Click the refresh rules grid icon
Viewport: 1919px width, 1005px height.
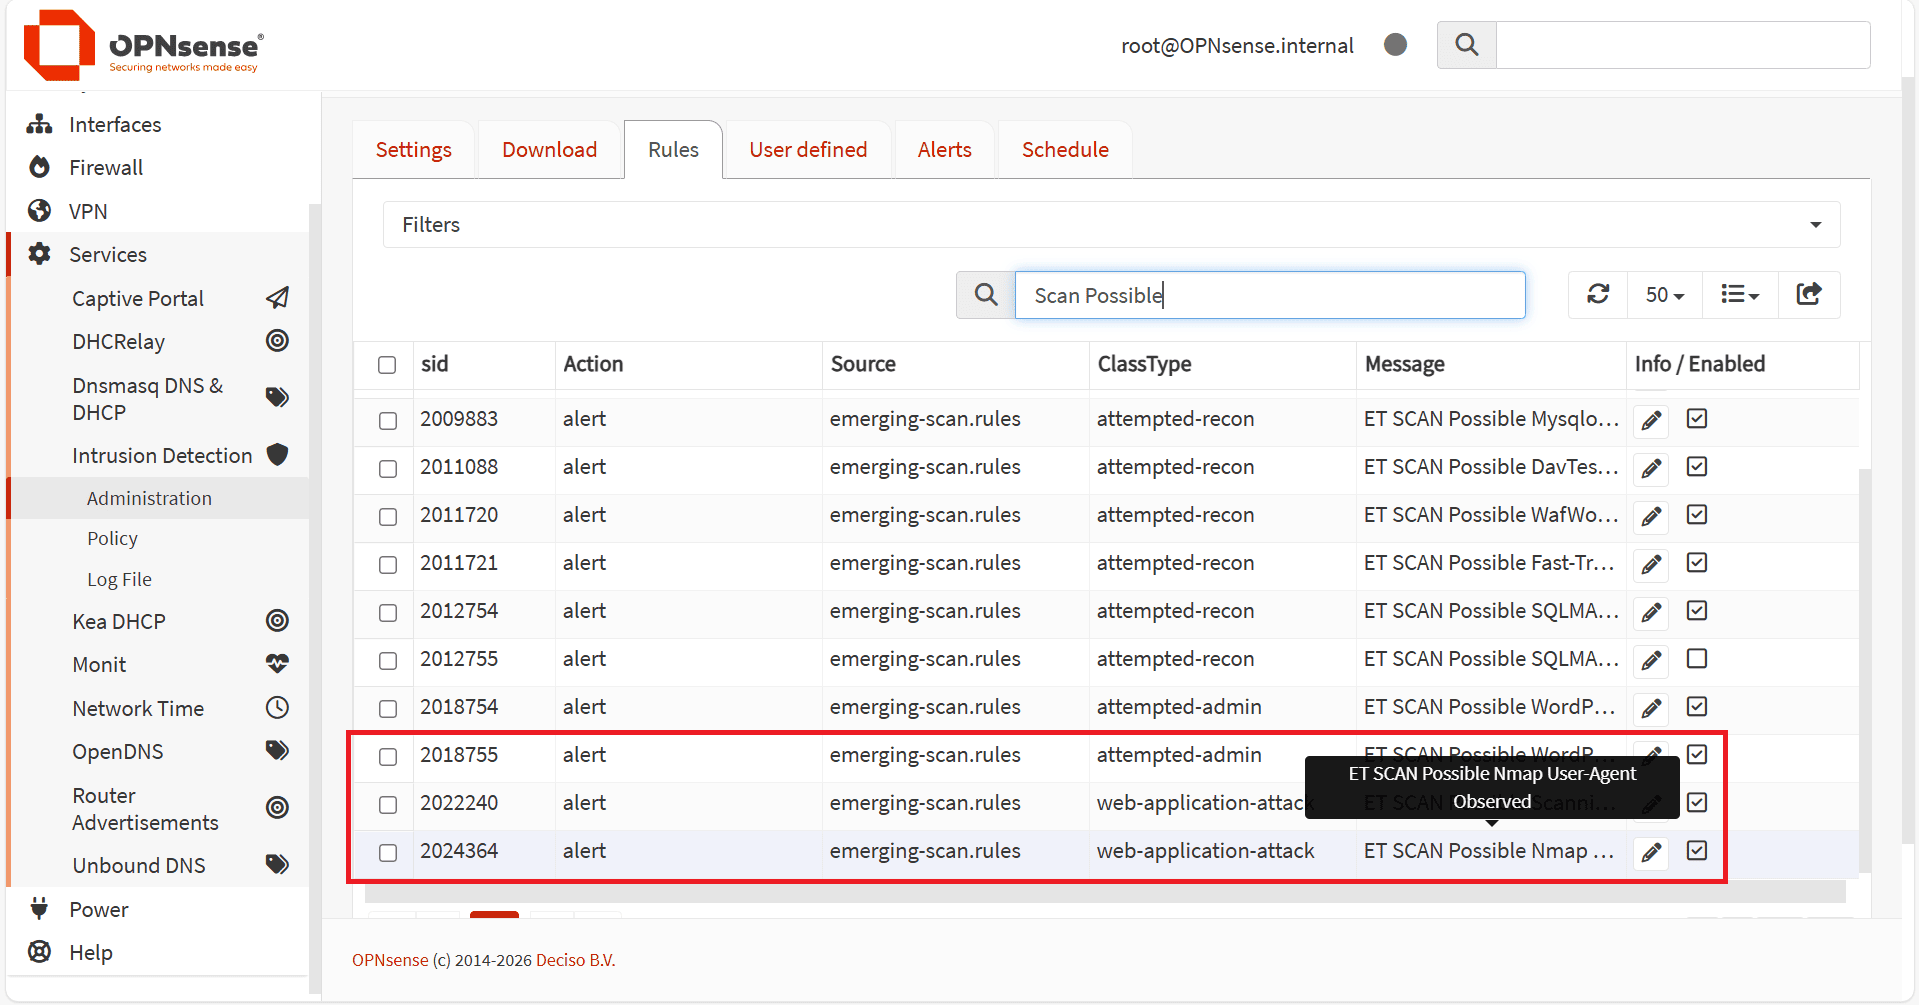[1598, 294]
